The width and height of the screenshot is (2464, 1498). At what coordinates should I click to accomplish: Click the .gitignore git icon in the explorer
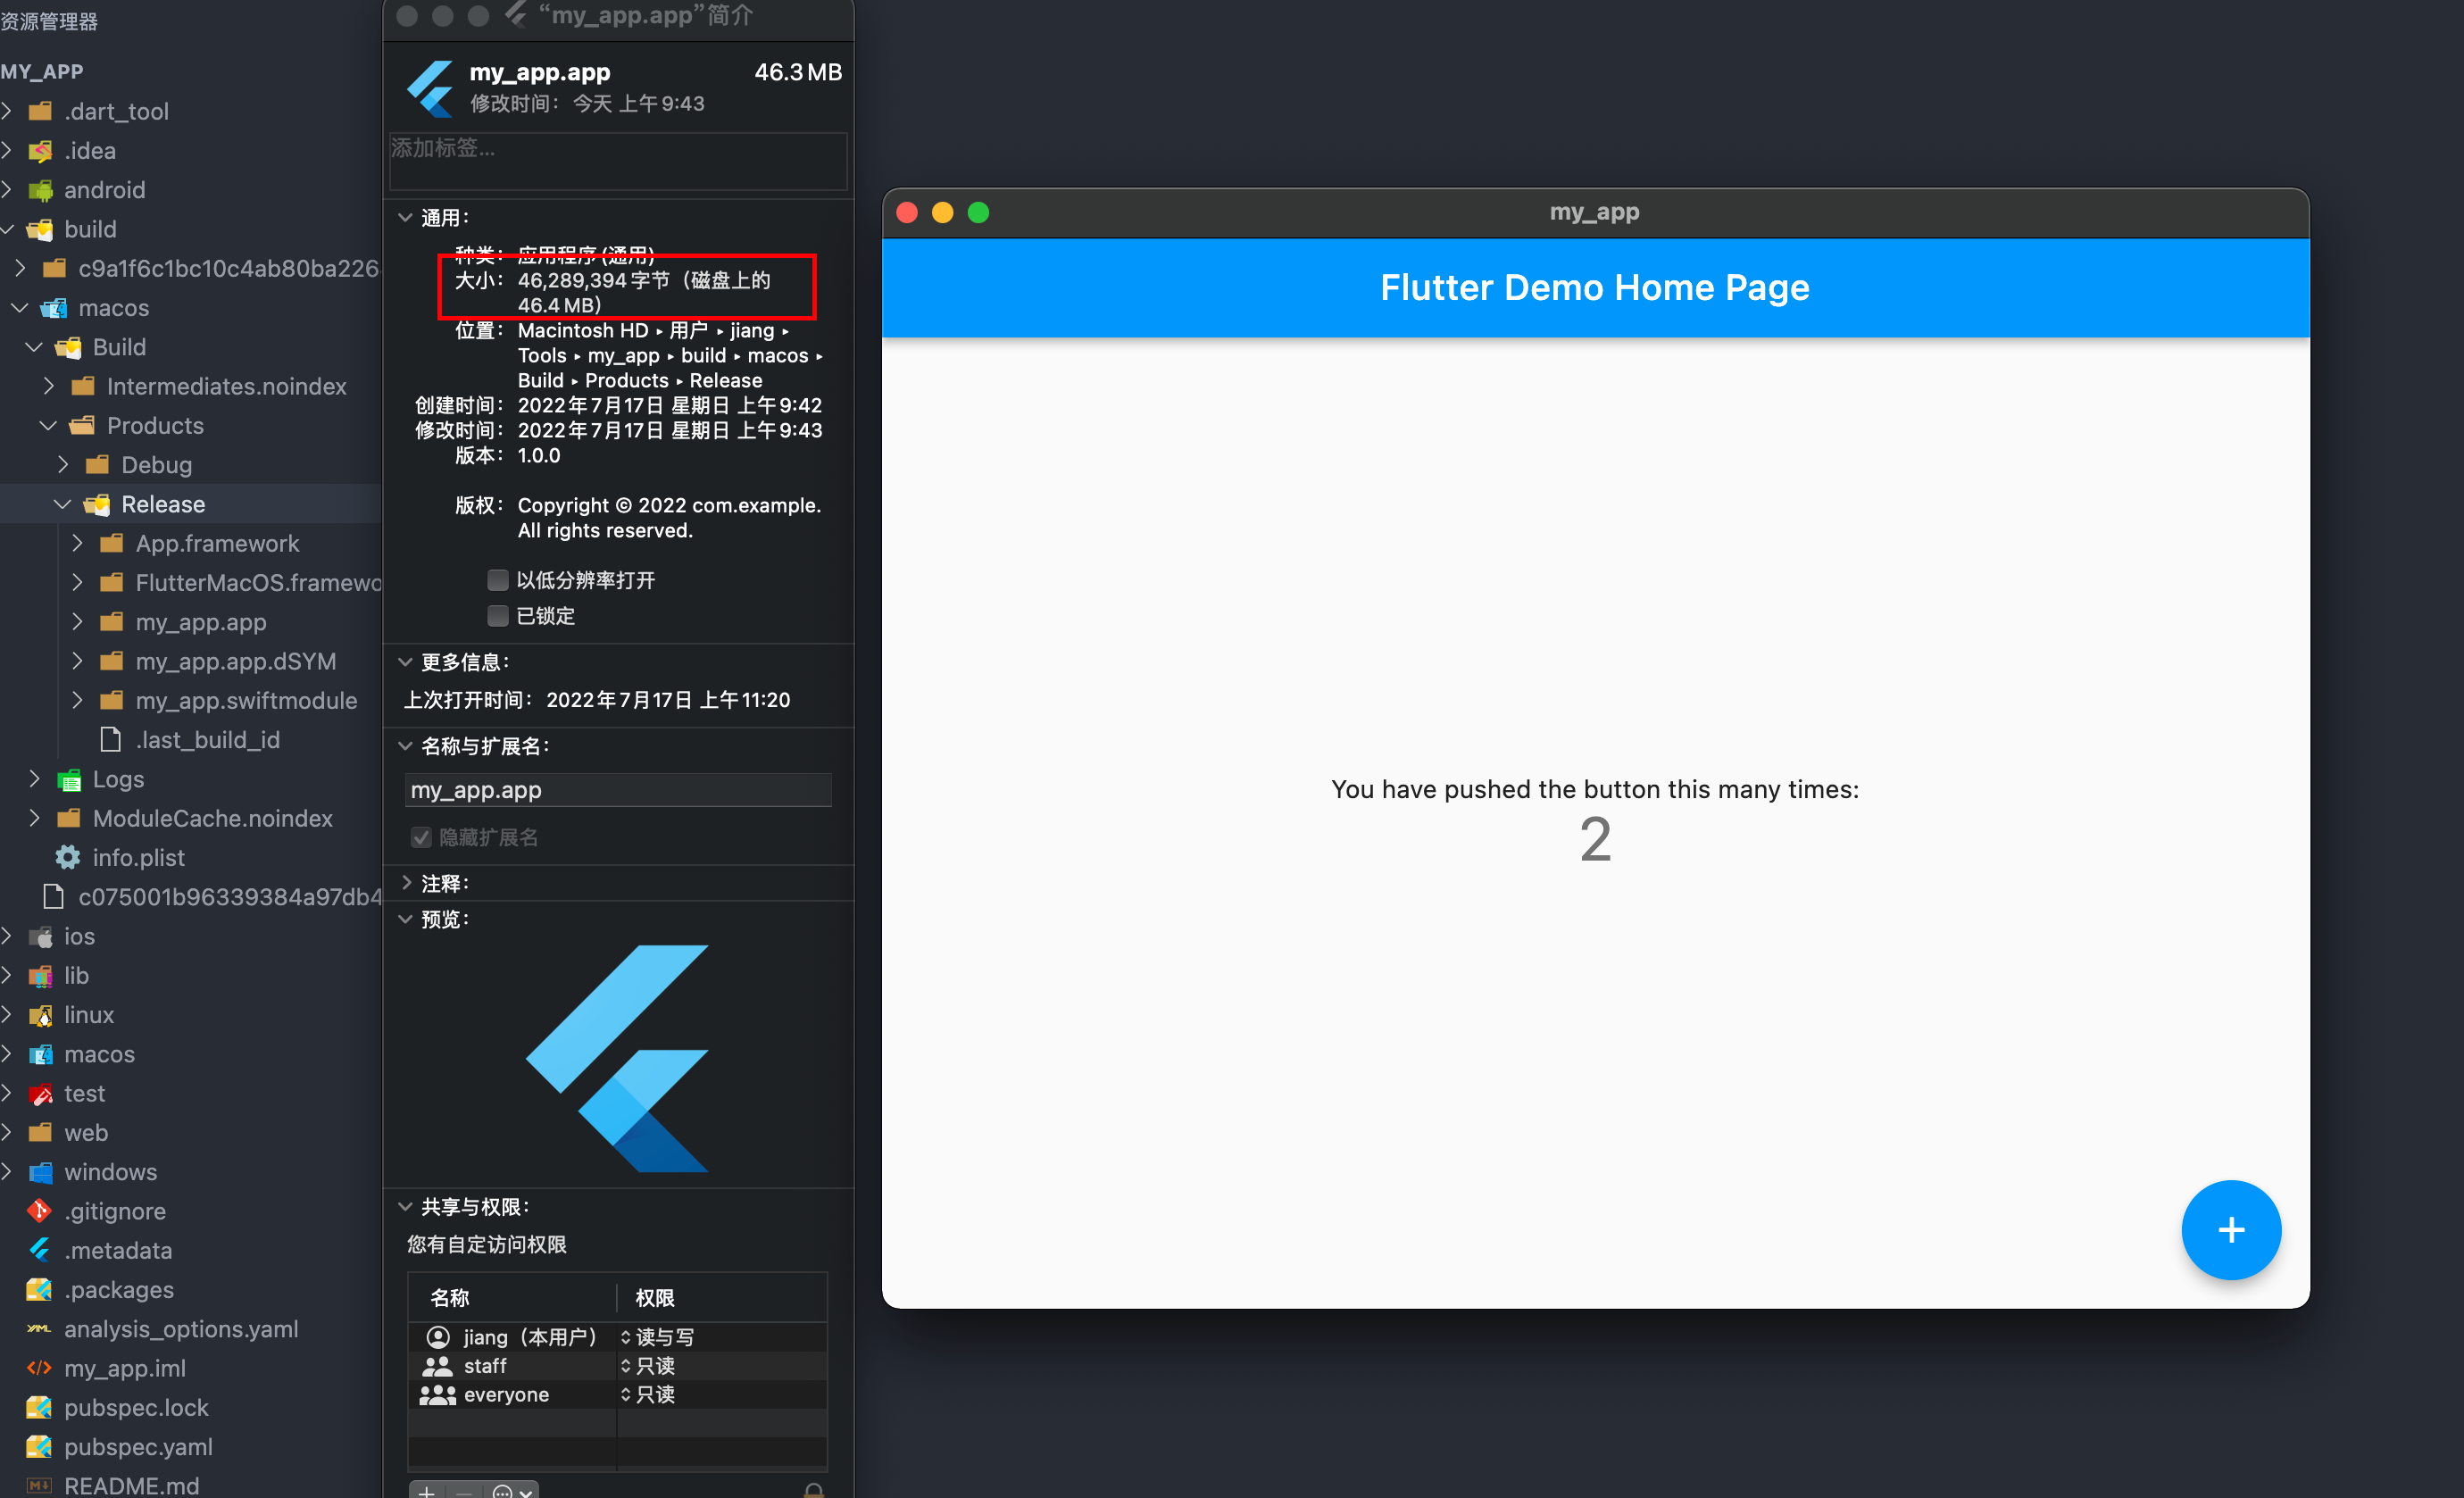[38, 1210]
